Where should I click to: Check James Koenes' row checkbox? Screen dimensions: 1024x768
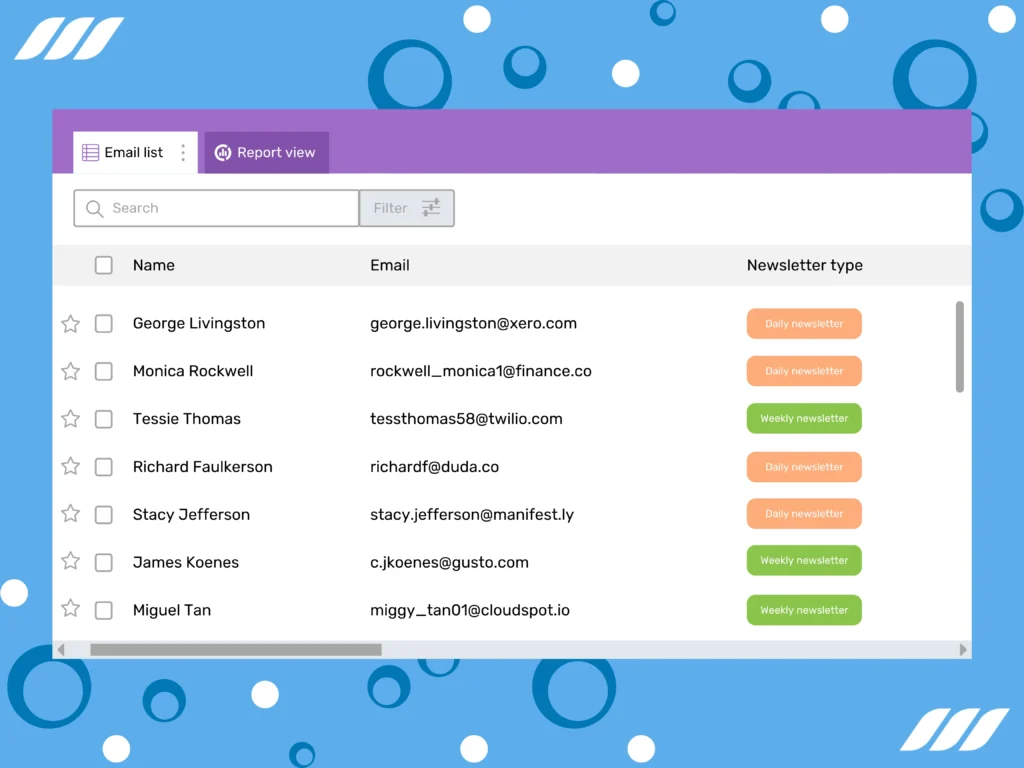[103, 562]
